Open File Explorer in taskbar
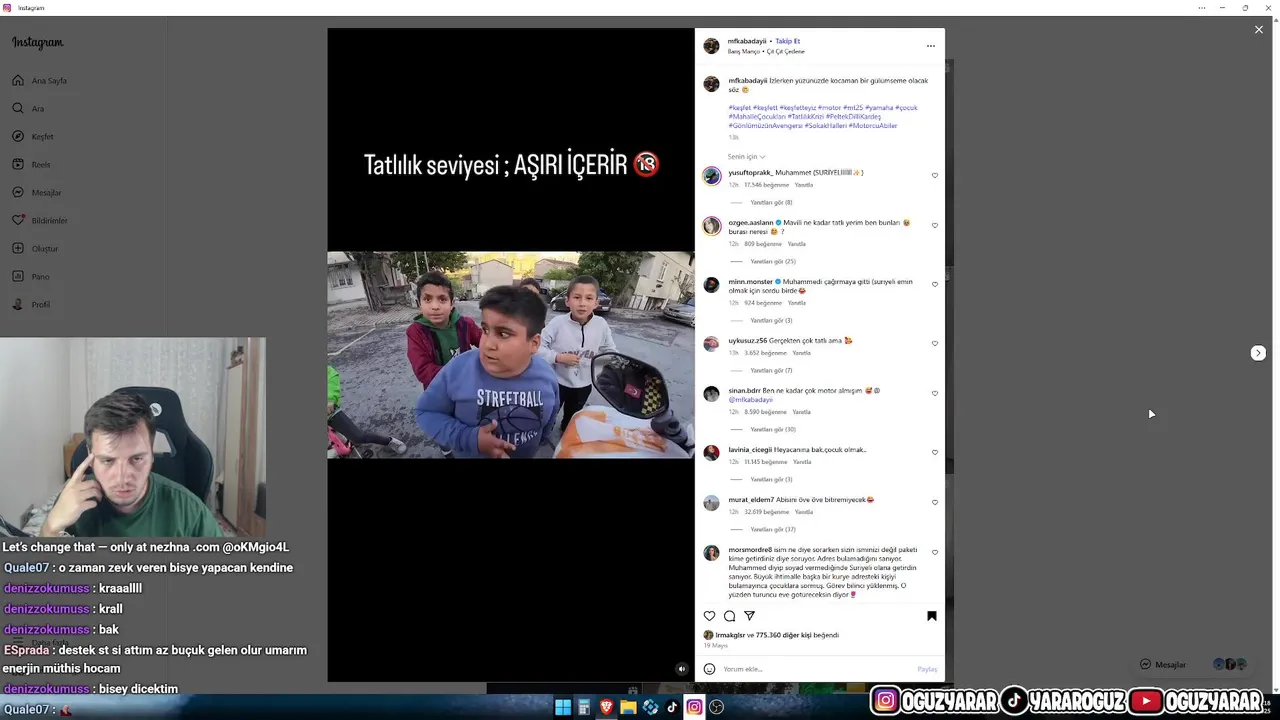The image size is (1280, 720). click(628, 707)
